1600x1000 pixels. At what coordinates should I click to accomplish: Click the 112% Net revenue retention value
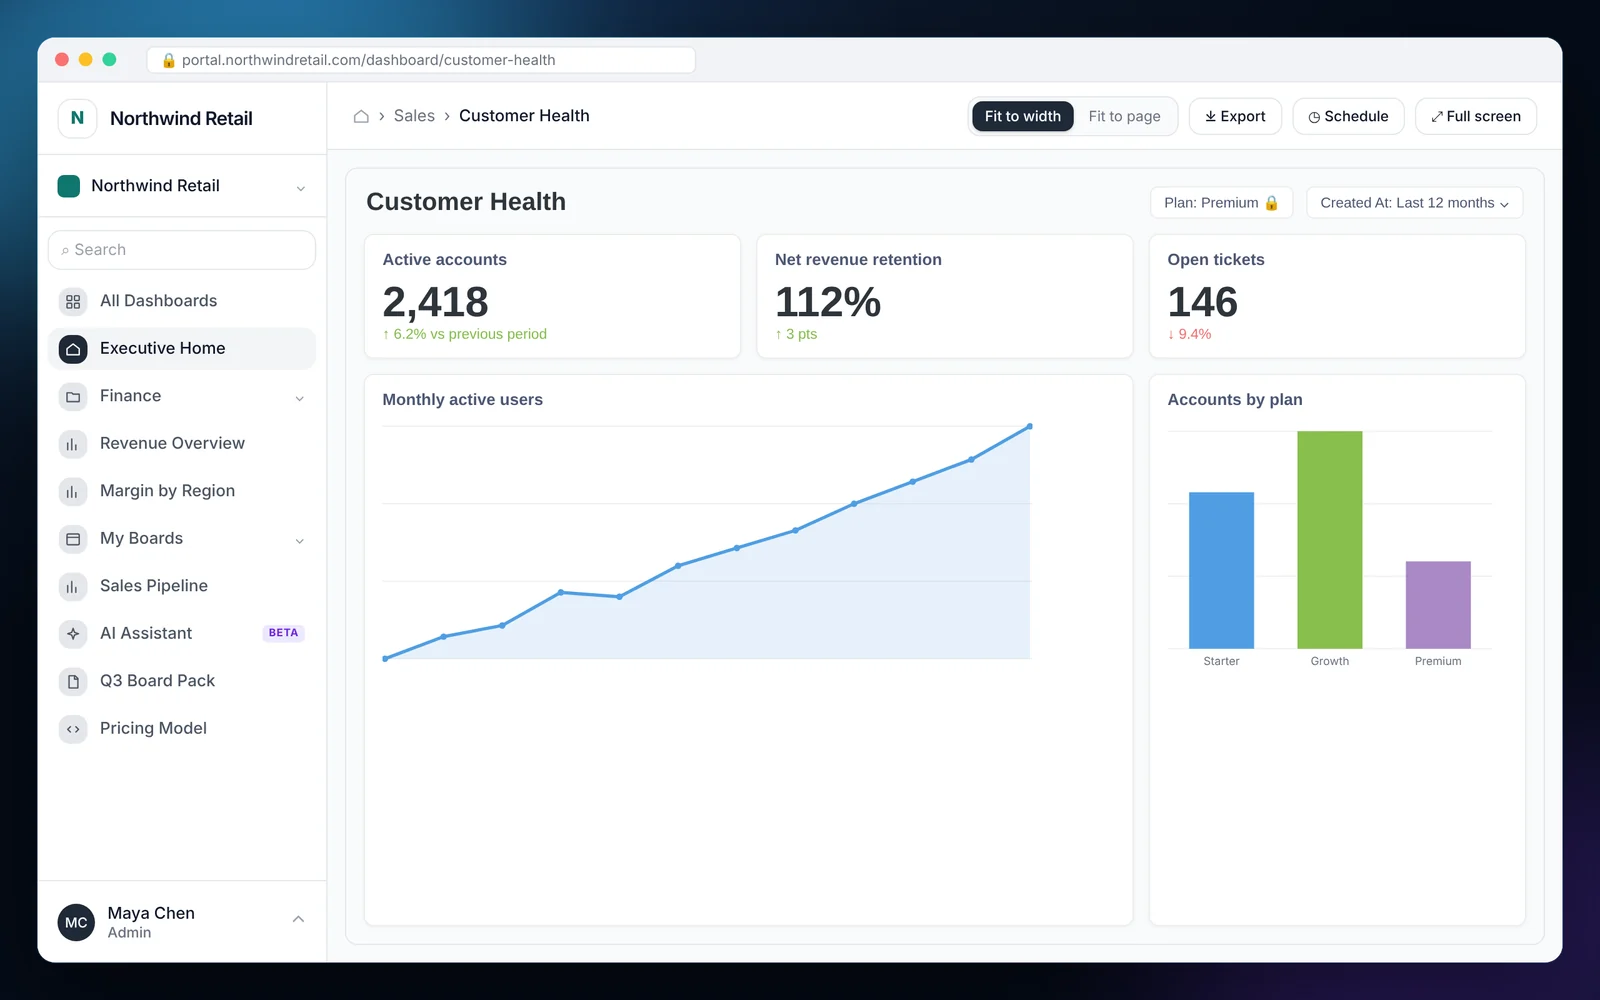pyautogui.click(x=828, y=302)
